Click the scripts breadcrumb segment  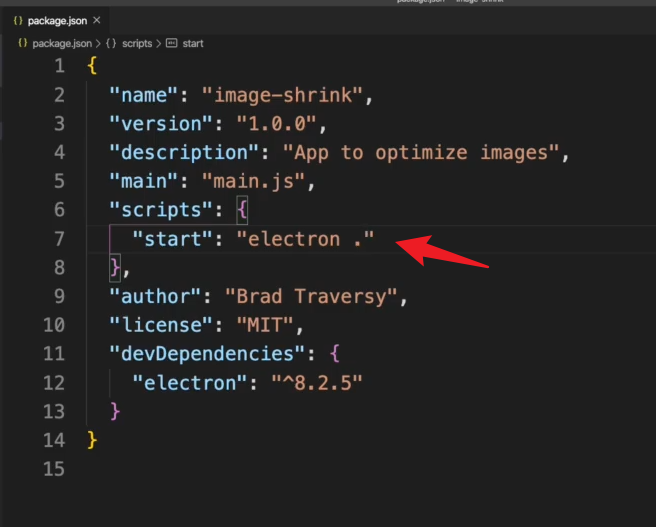tap(137, 43)
